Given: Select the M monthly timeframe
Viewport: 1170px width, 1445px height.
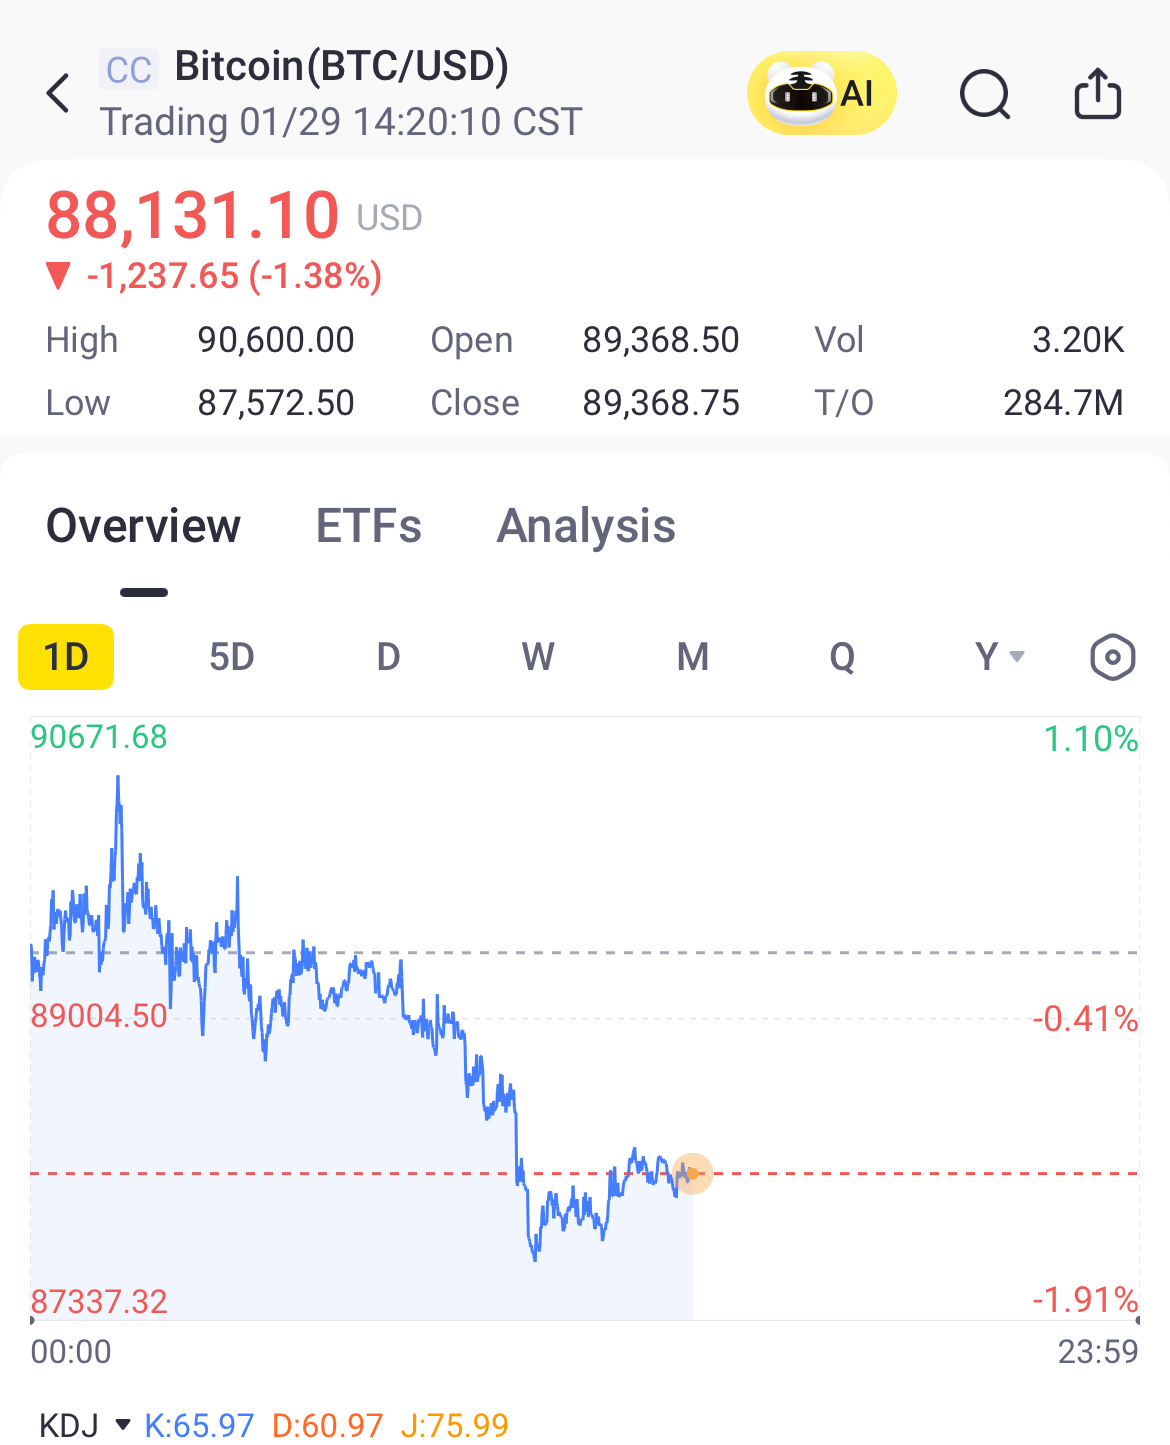Looking at the screenshot, I should click(x=692, y=657).
